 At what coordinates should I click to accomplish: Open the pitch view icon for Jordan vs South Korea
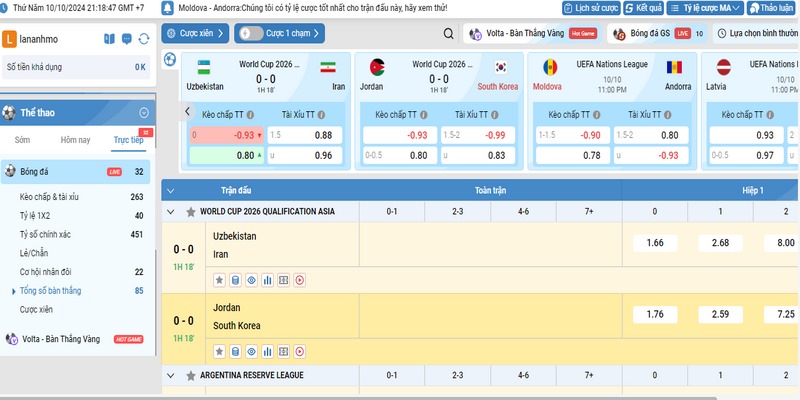(284, 352)
